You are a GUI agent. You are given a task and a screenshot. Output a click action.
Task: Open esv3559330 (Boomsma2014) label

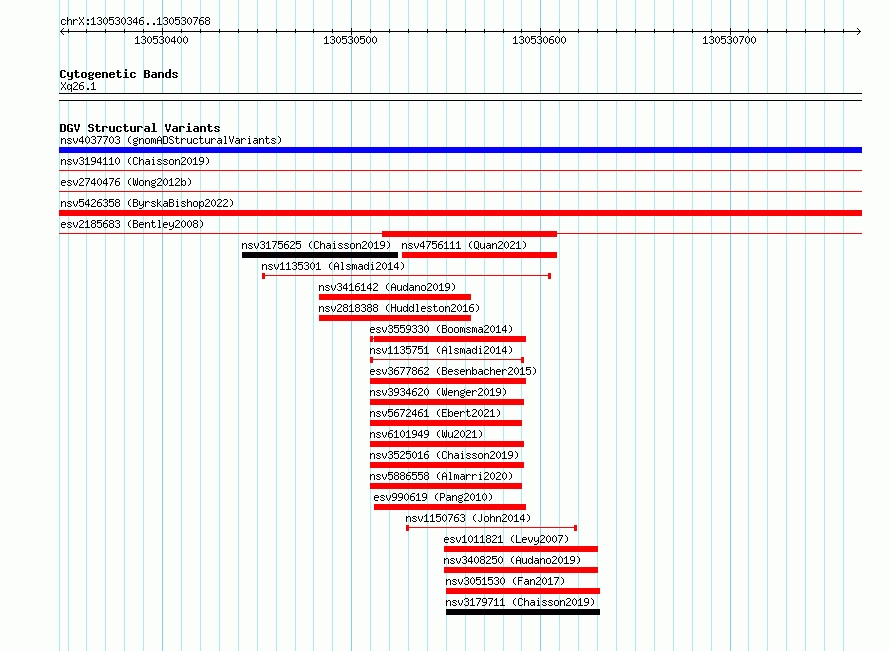click(x=441, y=329)
